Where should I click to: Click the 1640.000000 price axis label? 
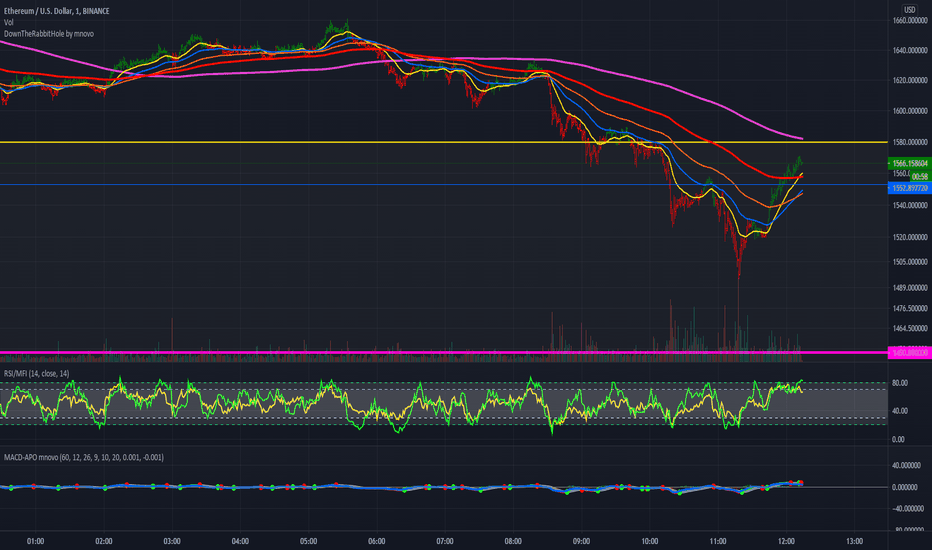point(910,50)
